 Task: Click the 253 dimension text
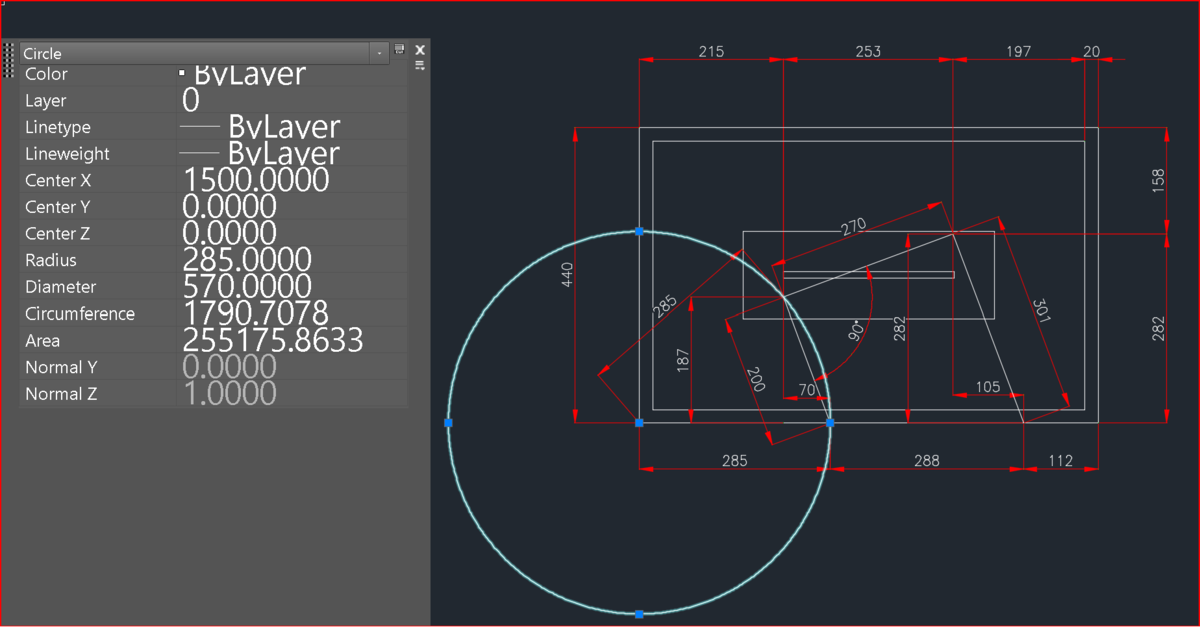tap(868, 51)
